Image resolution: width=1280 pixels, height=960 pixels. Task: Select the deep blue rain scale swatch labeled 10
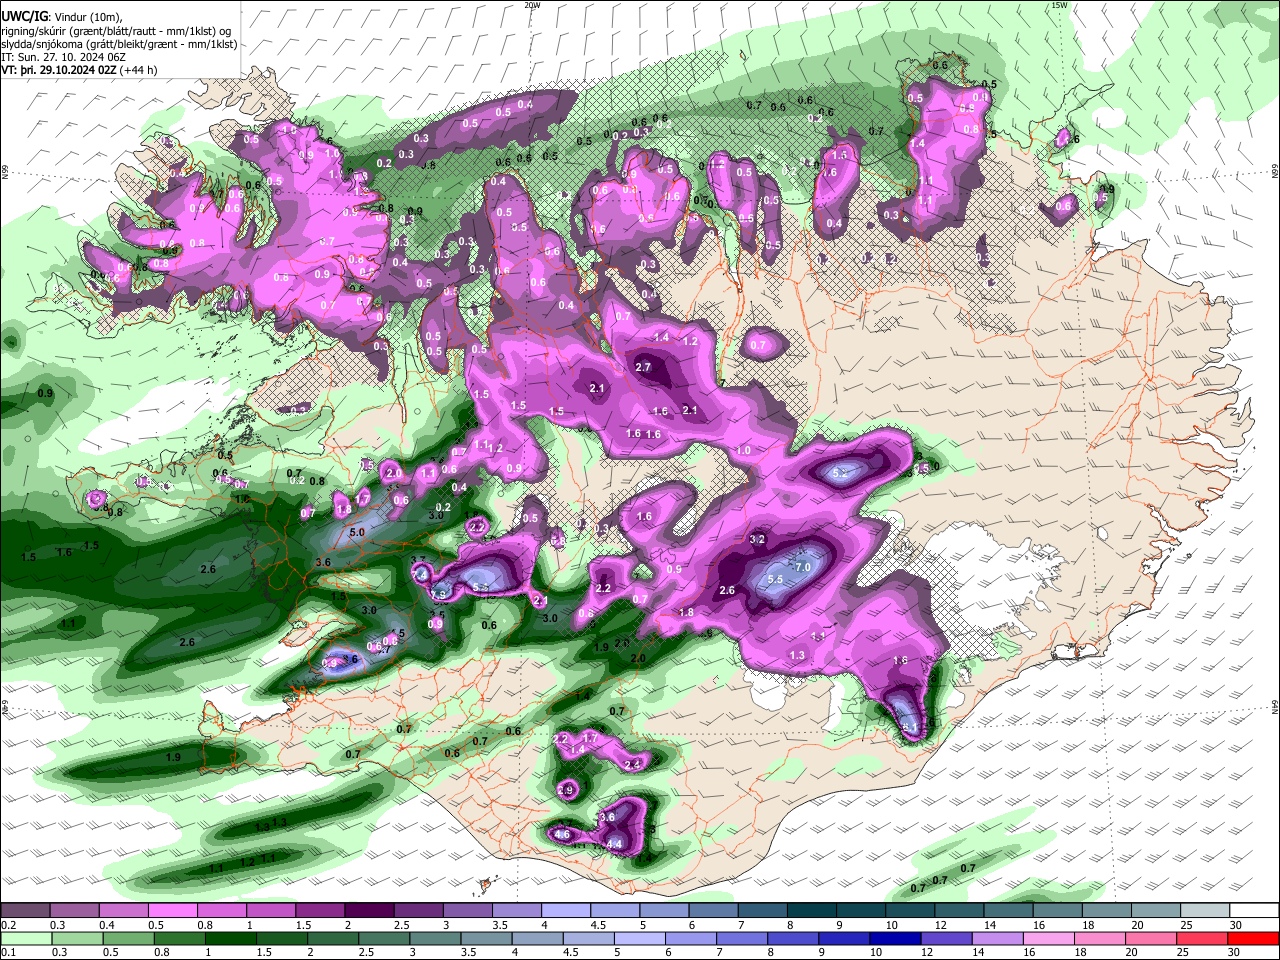click(x=893, y=938)
